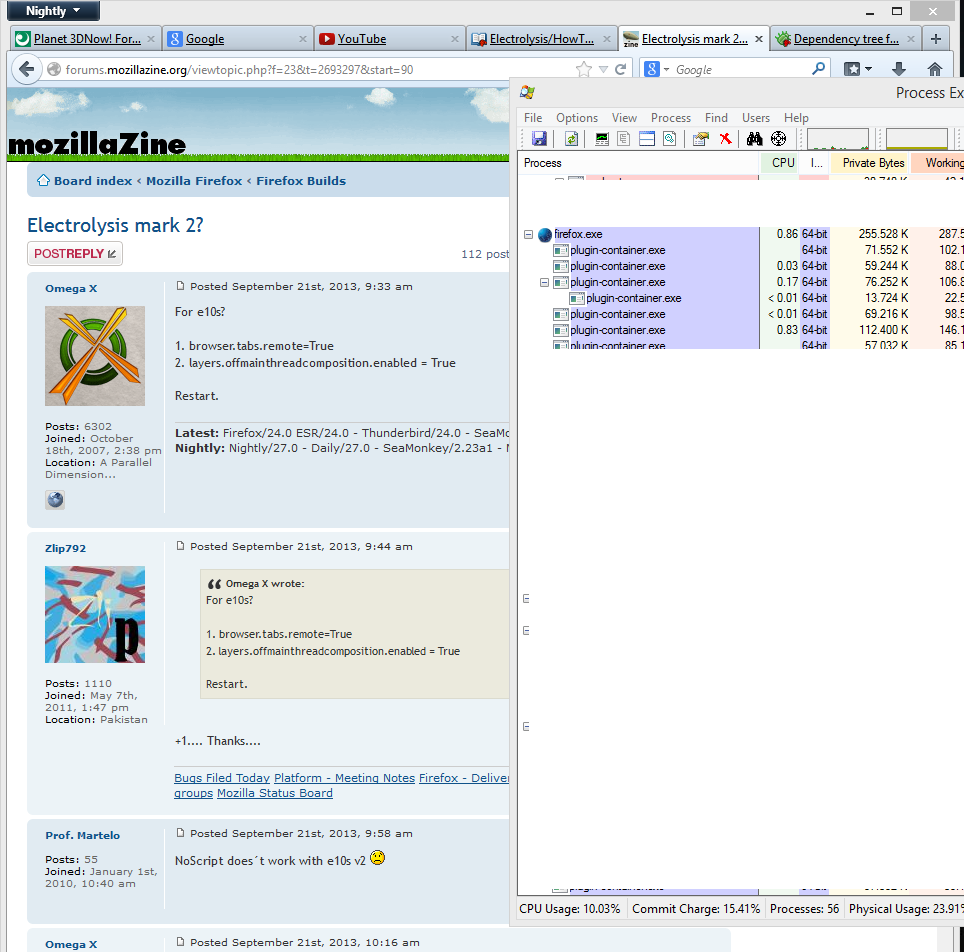Click the Firefox URL address field
The height and width of the screenshot is (952, 964).
(319, 69)
